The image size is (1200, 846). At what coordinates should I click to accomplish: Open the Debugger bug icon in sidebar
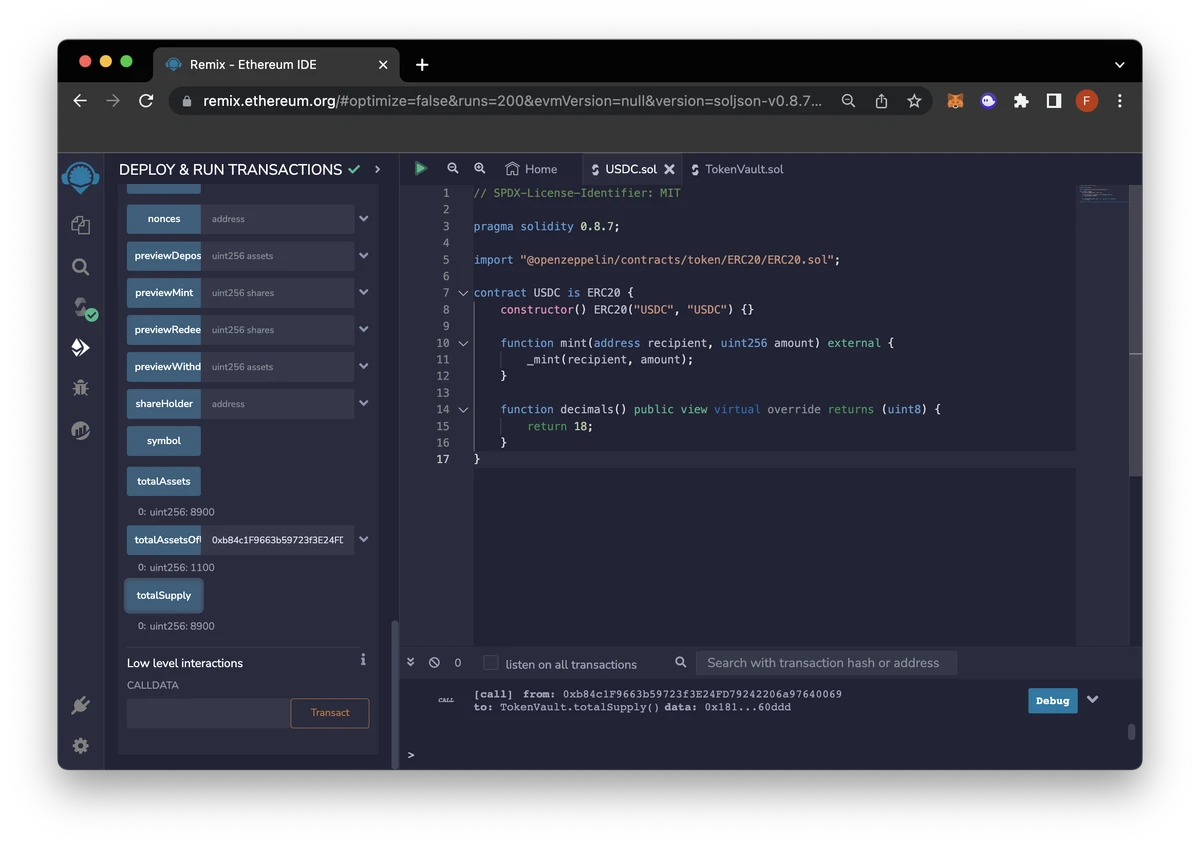point(81,388)
